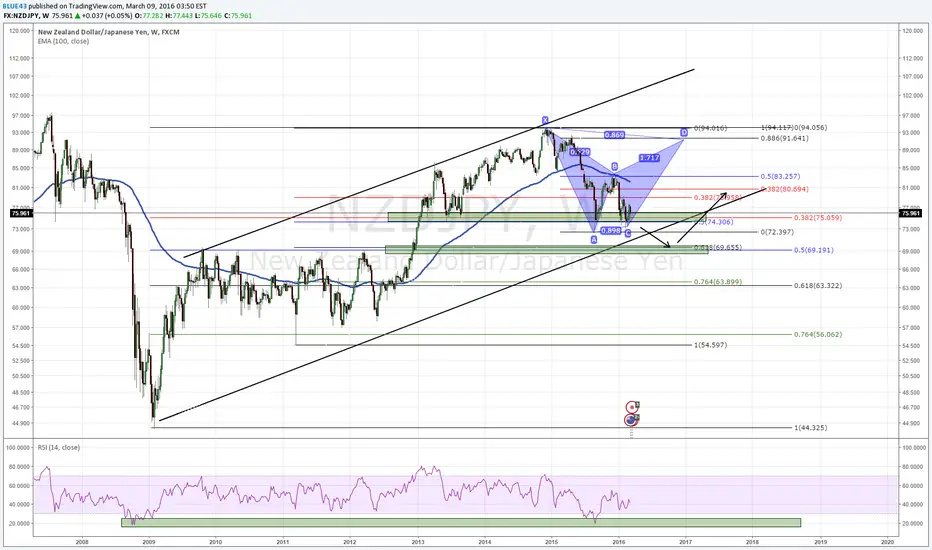Click 20.0000 on the right RSI axis
This screenshot has height=550, width=932.
(914, 523)
